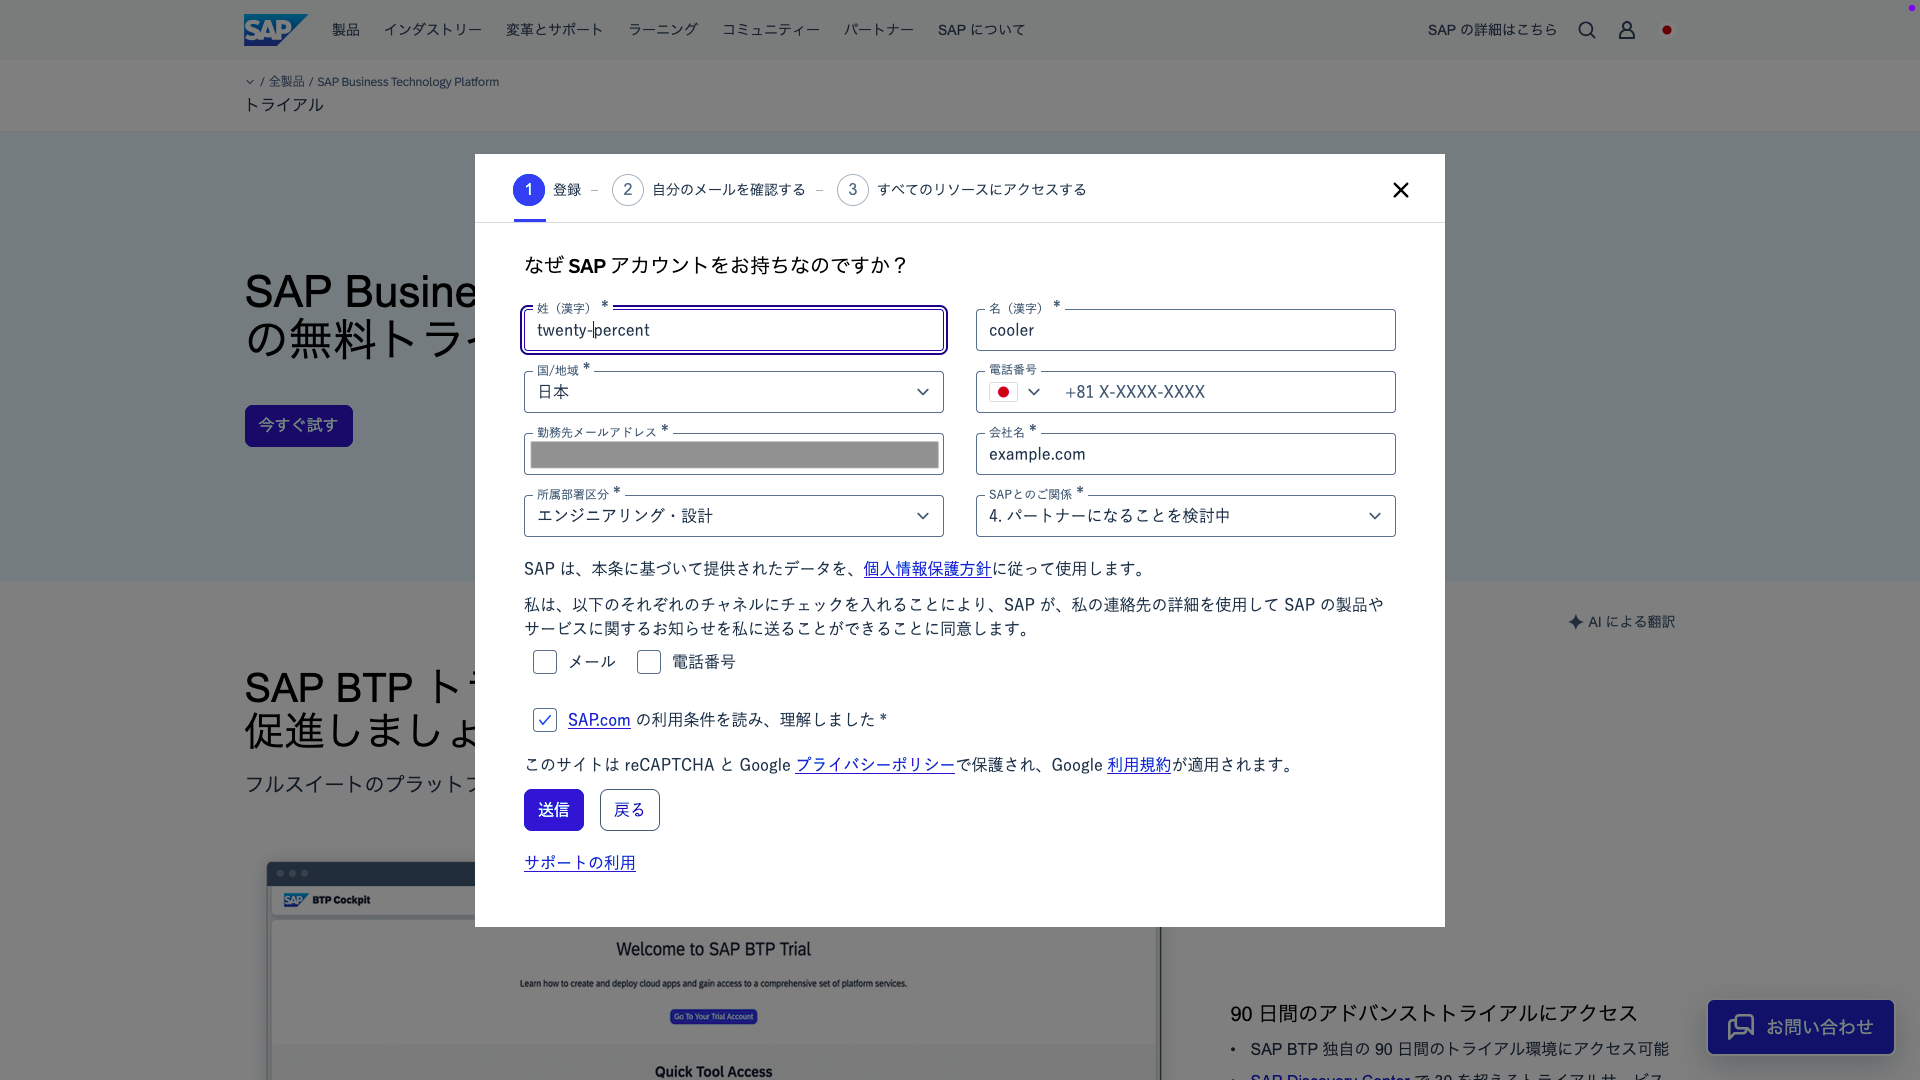Screen dimensions: 1920x1080
Task: Open the search magnifier icon
Action: coord(1586,30)
